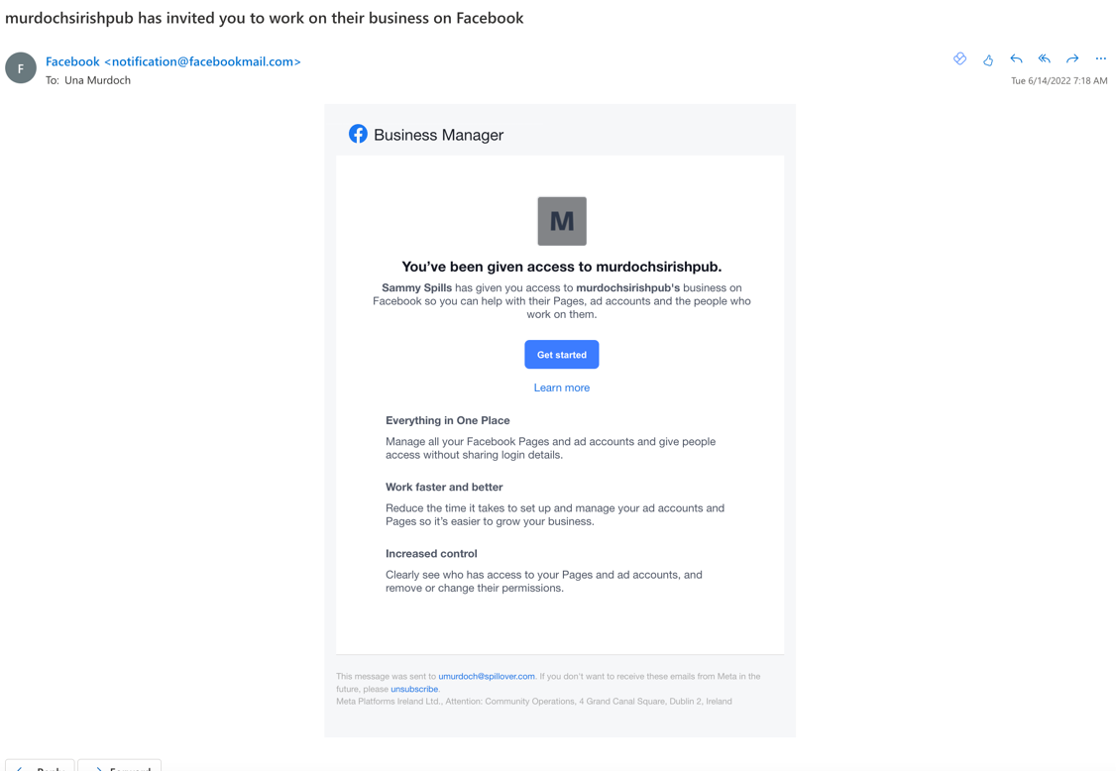Click the email date Tue 6/14/2022
Viewport: 1118px width, 776px height.
coord(1059,81)
